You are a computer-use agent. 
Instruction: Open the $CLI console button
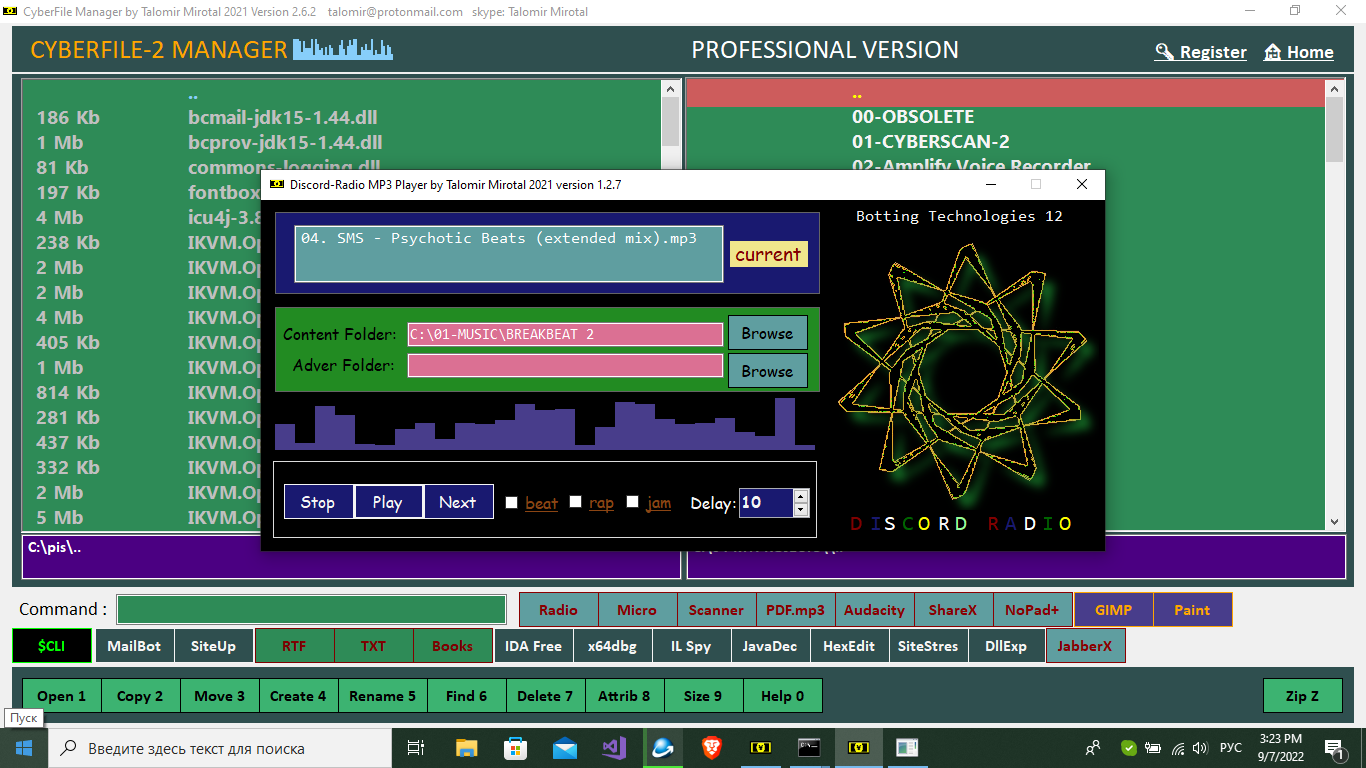pyautogui.click(x=52, y=646)
